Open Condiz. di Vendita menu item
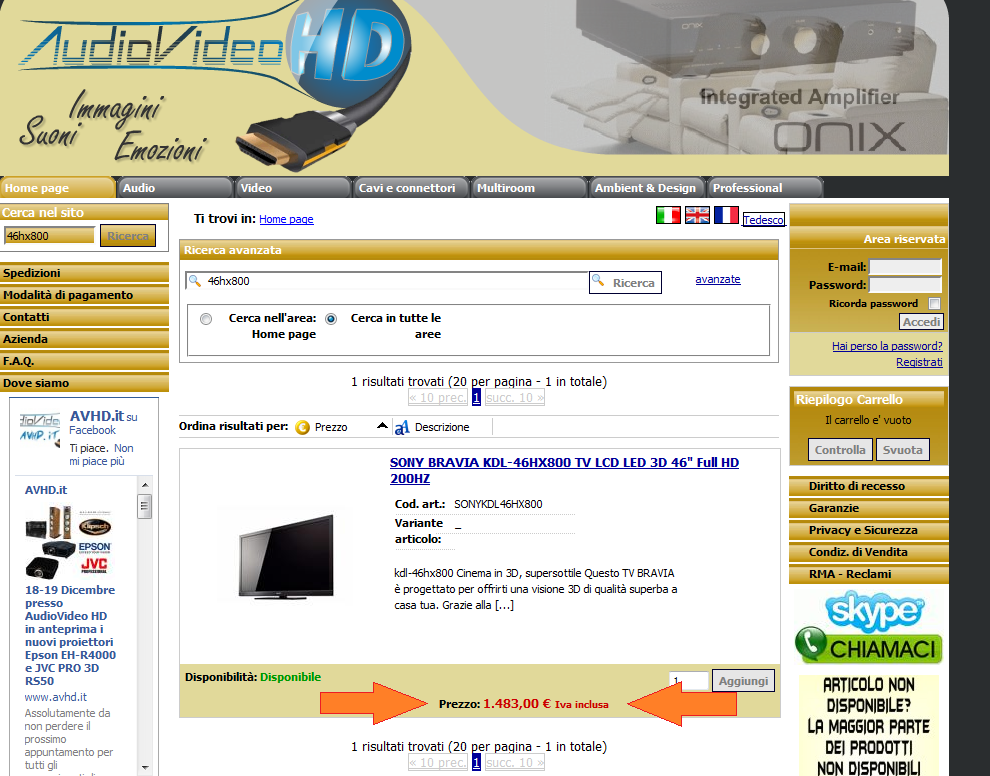 869,552
